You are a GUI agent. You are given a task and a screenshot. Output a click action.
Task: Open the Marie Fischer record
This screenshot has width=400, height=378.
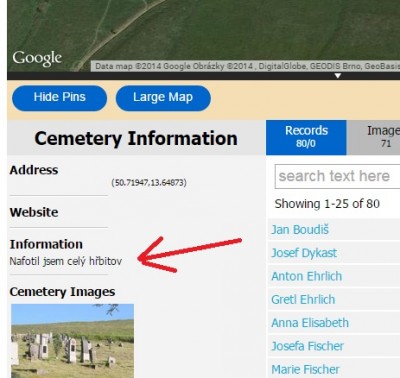click(x=305, y=369)
